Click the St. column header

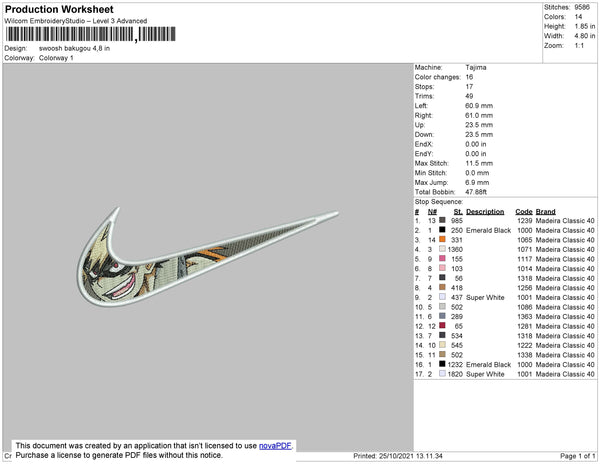coord(458,212)
